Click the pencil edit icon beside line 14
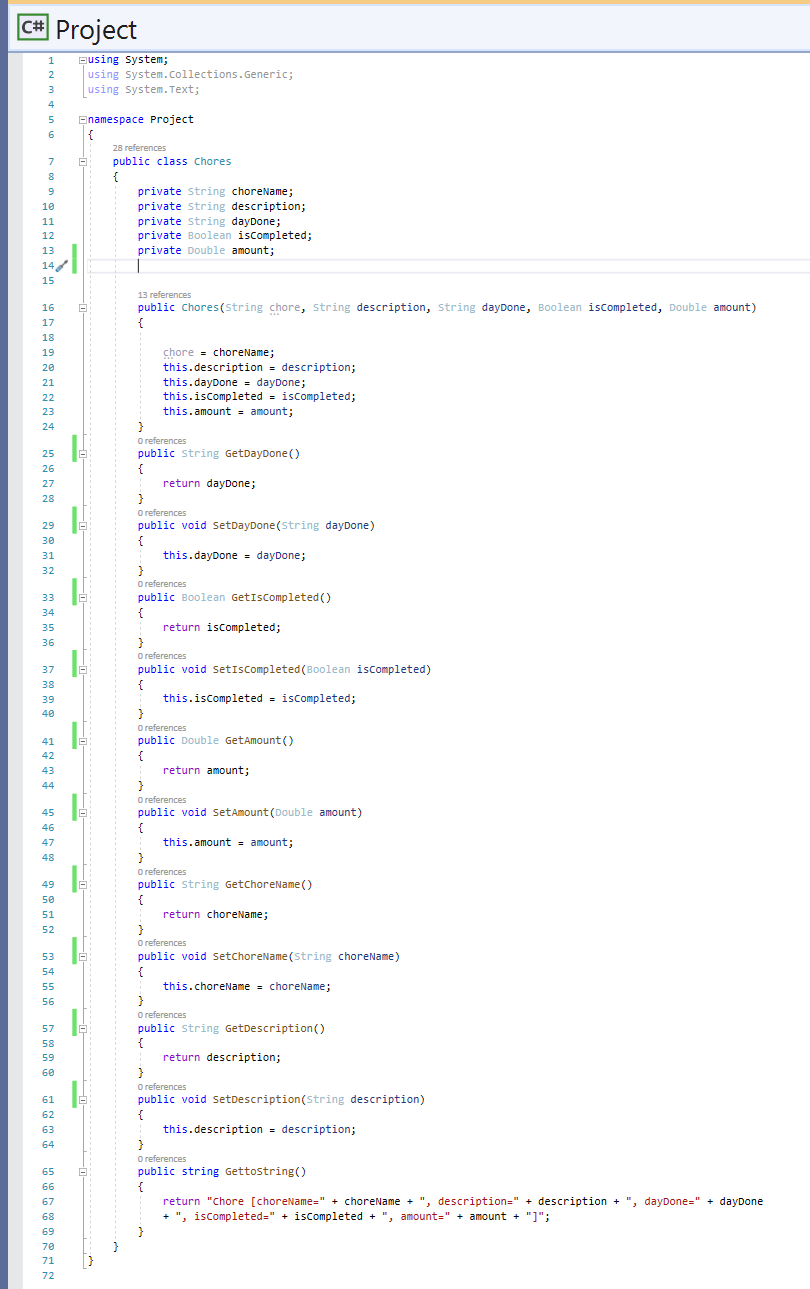 click(63, 265)
